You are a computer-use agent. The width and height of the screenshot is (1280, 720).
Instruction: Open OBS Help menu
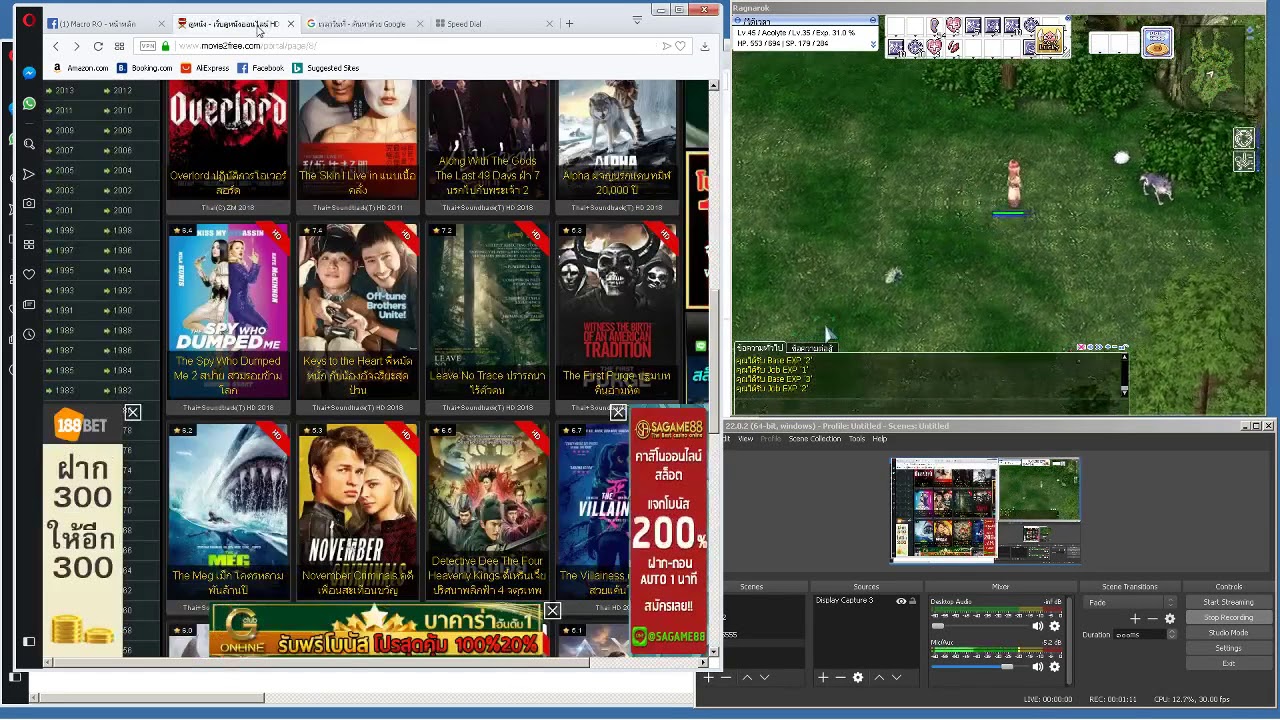[x=880, y=439]
